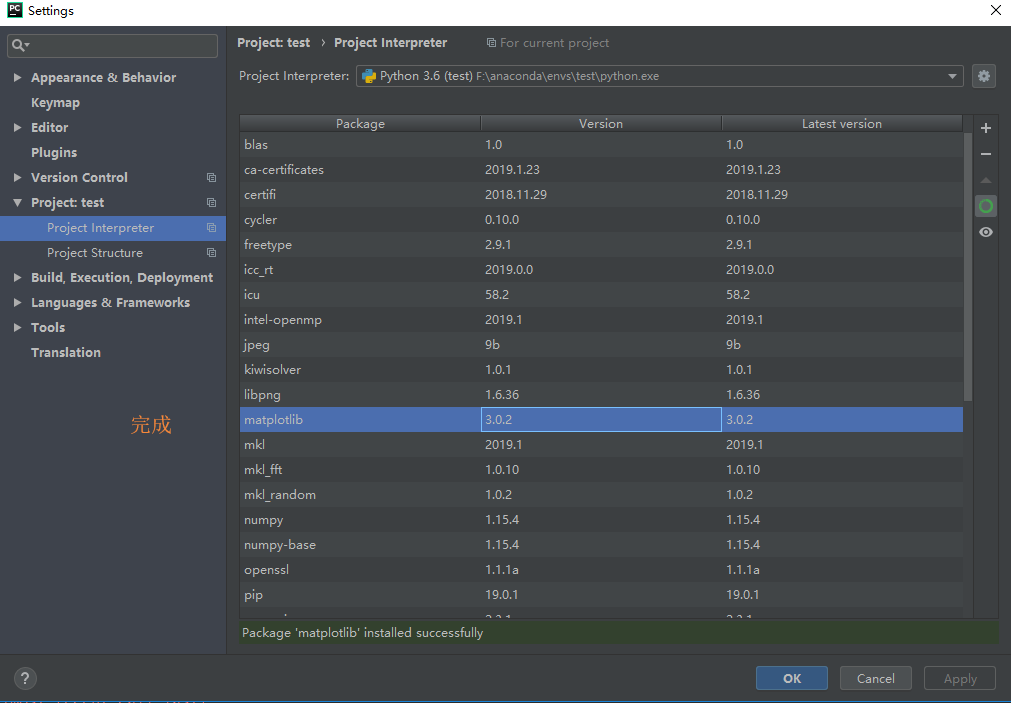
Task: Click the Cancel button
Action: coord(876,678)
